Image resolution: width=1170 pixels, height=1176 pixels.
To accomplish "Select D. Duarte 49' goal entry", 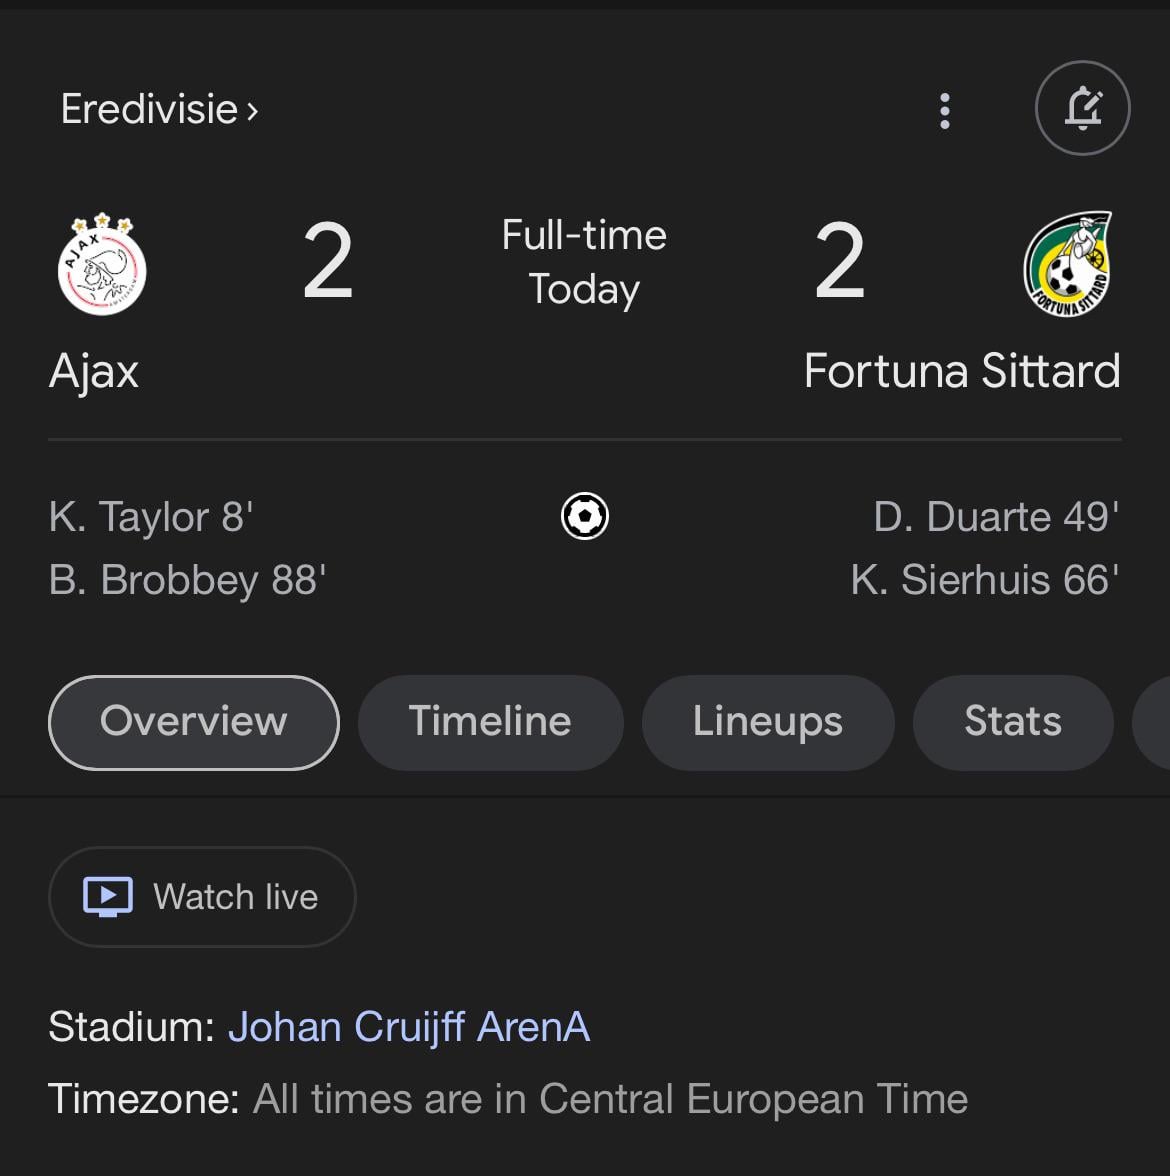I will point(996,517).
